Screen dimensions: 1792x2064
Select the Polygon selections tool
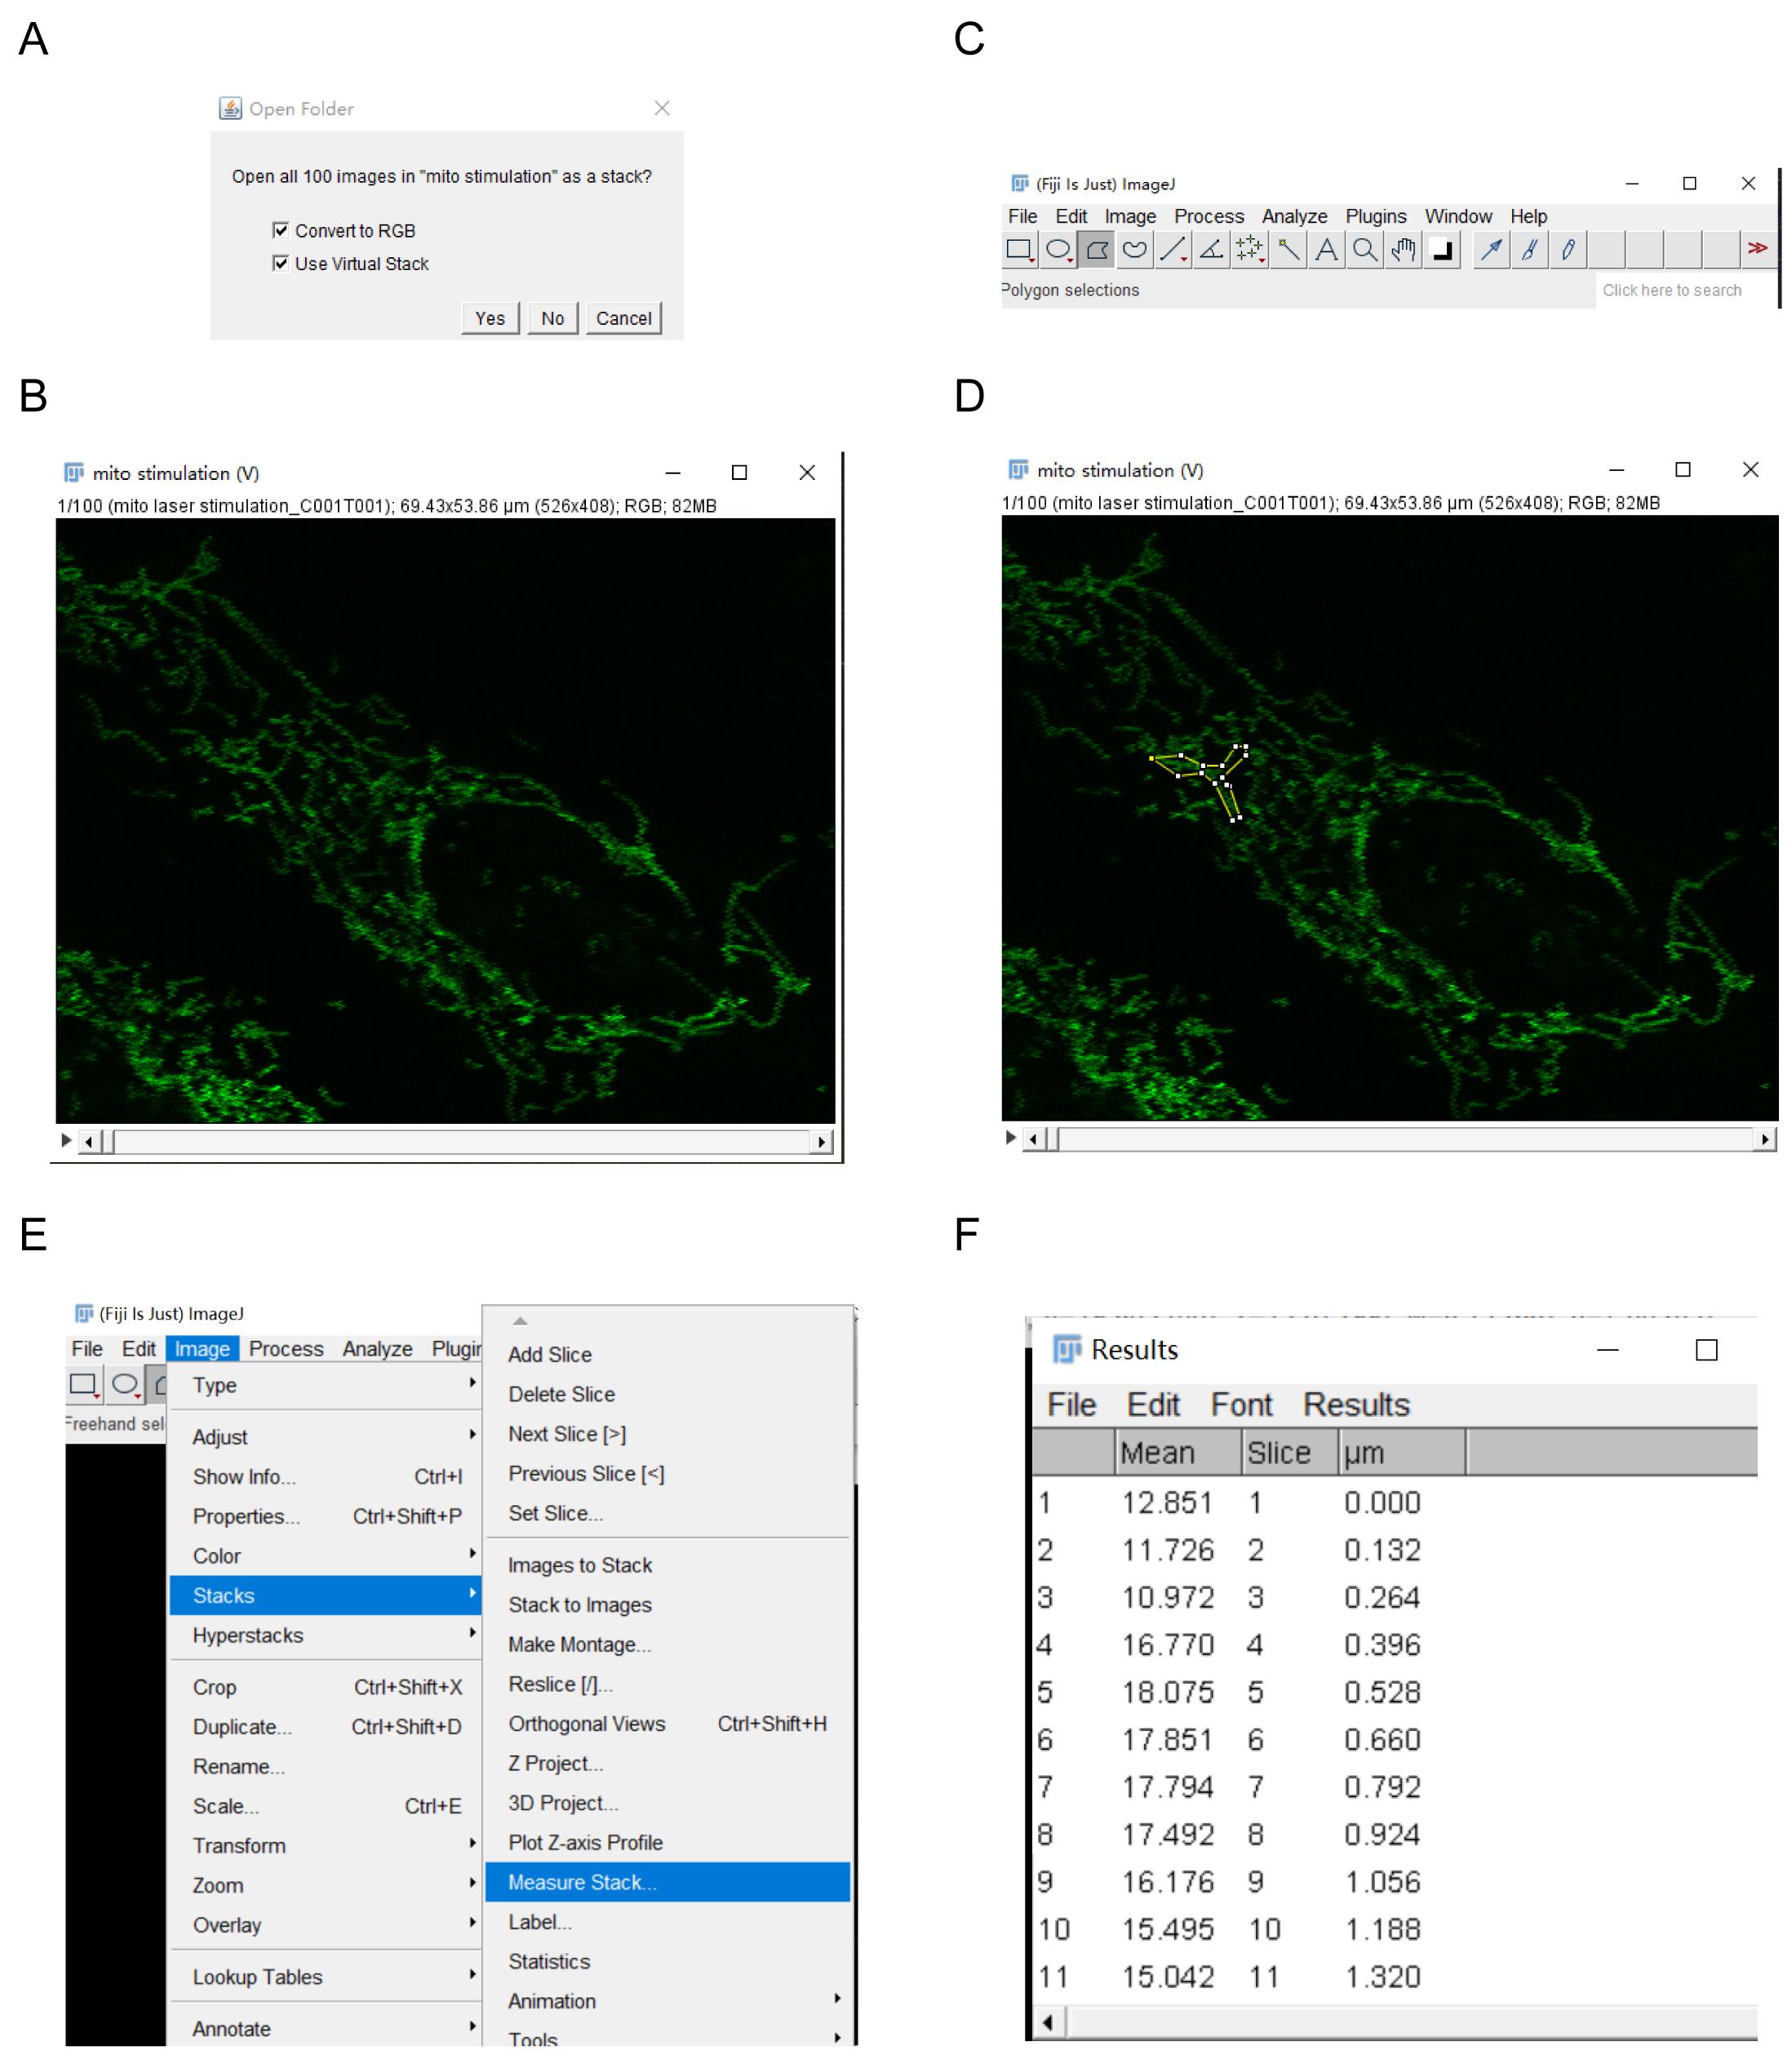(1097, 249)
